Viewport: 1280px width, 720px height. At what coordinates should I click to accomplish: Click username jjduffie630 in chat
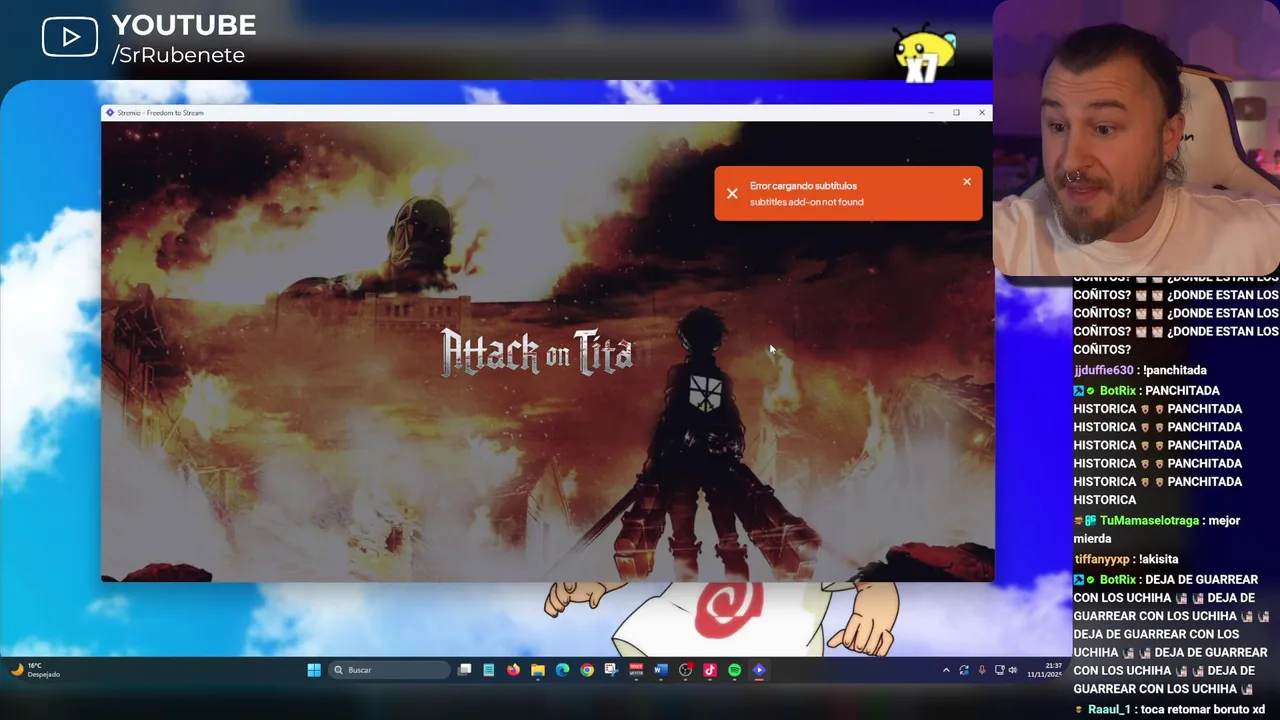pyautogui.click(x=1105, y=370)
